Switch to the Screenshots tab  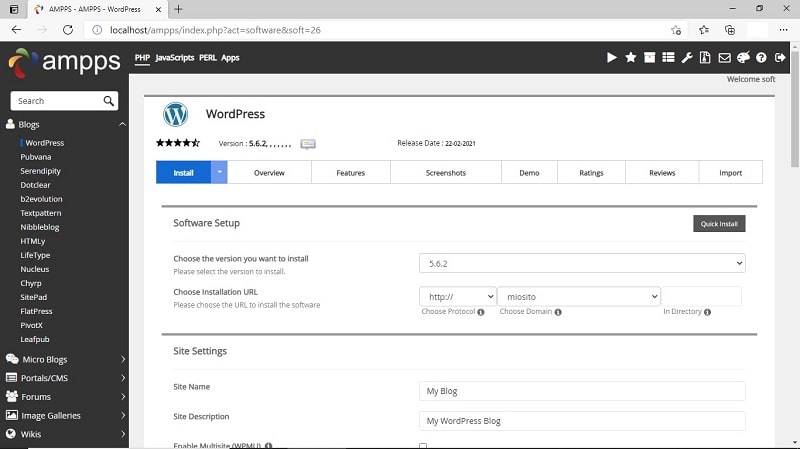click(446, 172)
